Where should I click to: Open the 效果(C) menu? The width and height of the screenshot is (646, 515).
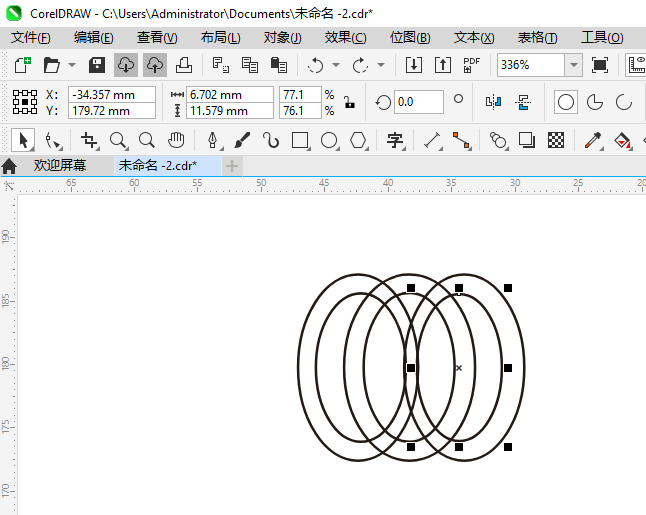pos(345,38)
